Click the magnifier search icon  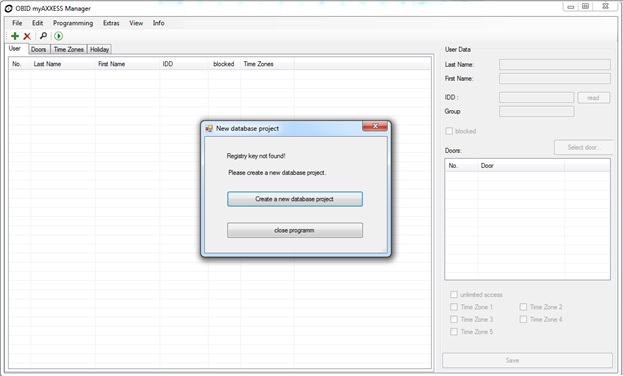pos(43,36)
